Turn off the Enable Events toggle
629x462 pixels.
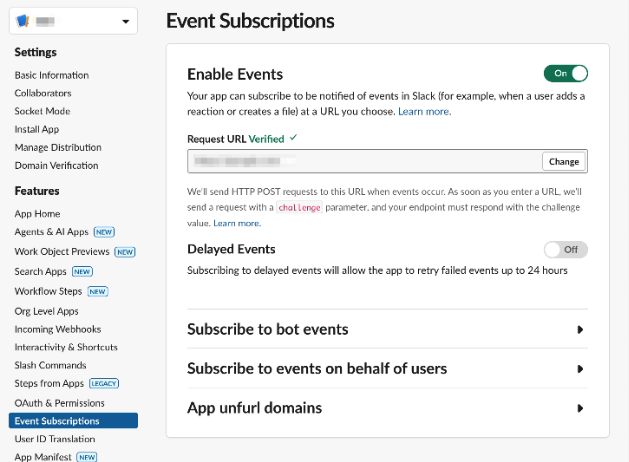(566, 73)
